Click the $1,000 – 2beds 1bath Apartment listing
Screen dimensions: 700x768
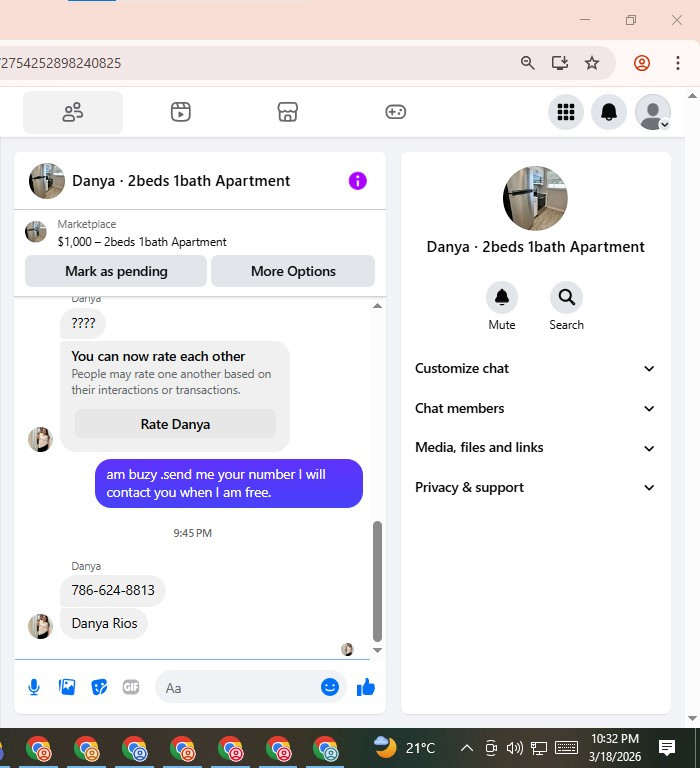142,242
